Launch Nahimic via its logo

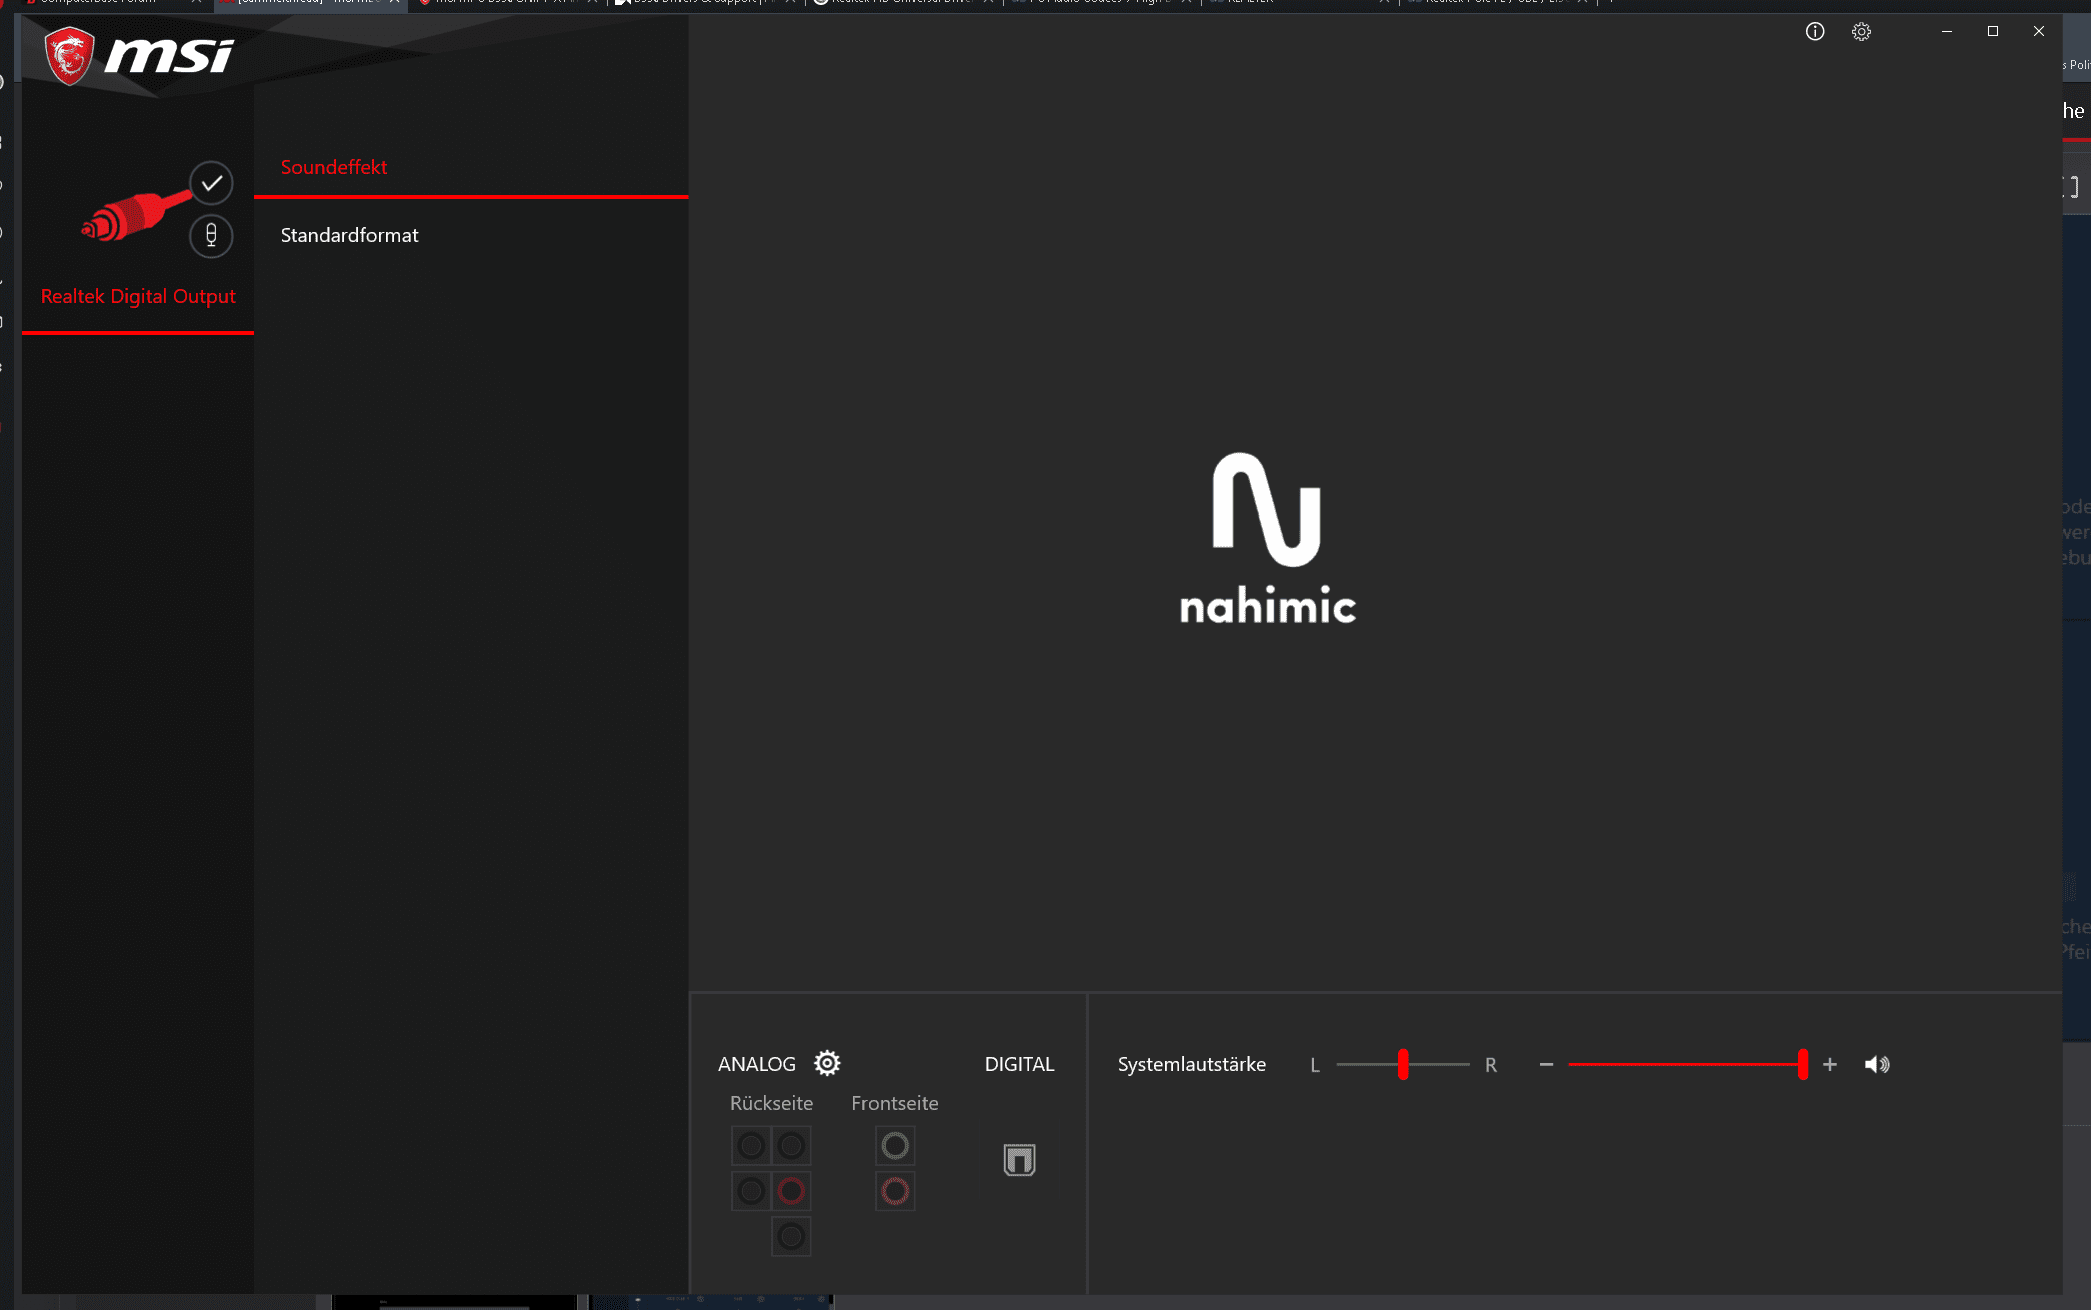[1268, 539]
